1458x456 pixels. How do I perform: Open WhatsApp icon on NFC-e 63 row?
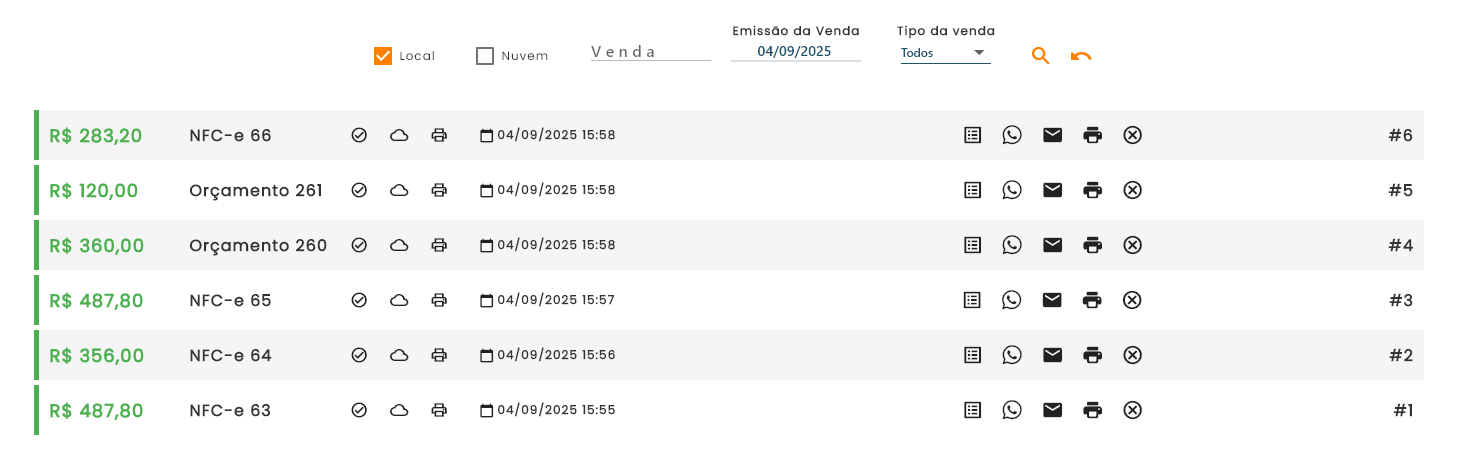point(1012,410)
